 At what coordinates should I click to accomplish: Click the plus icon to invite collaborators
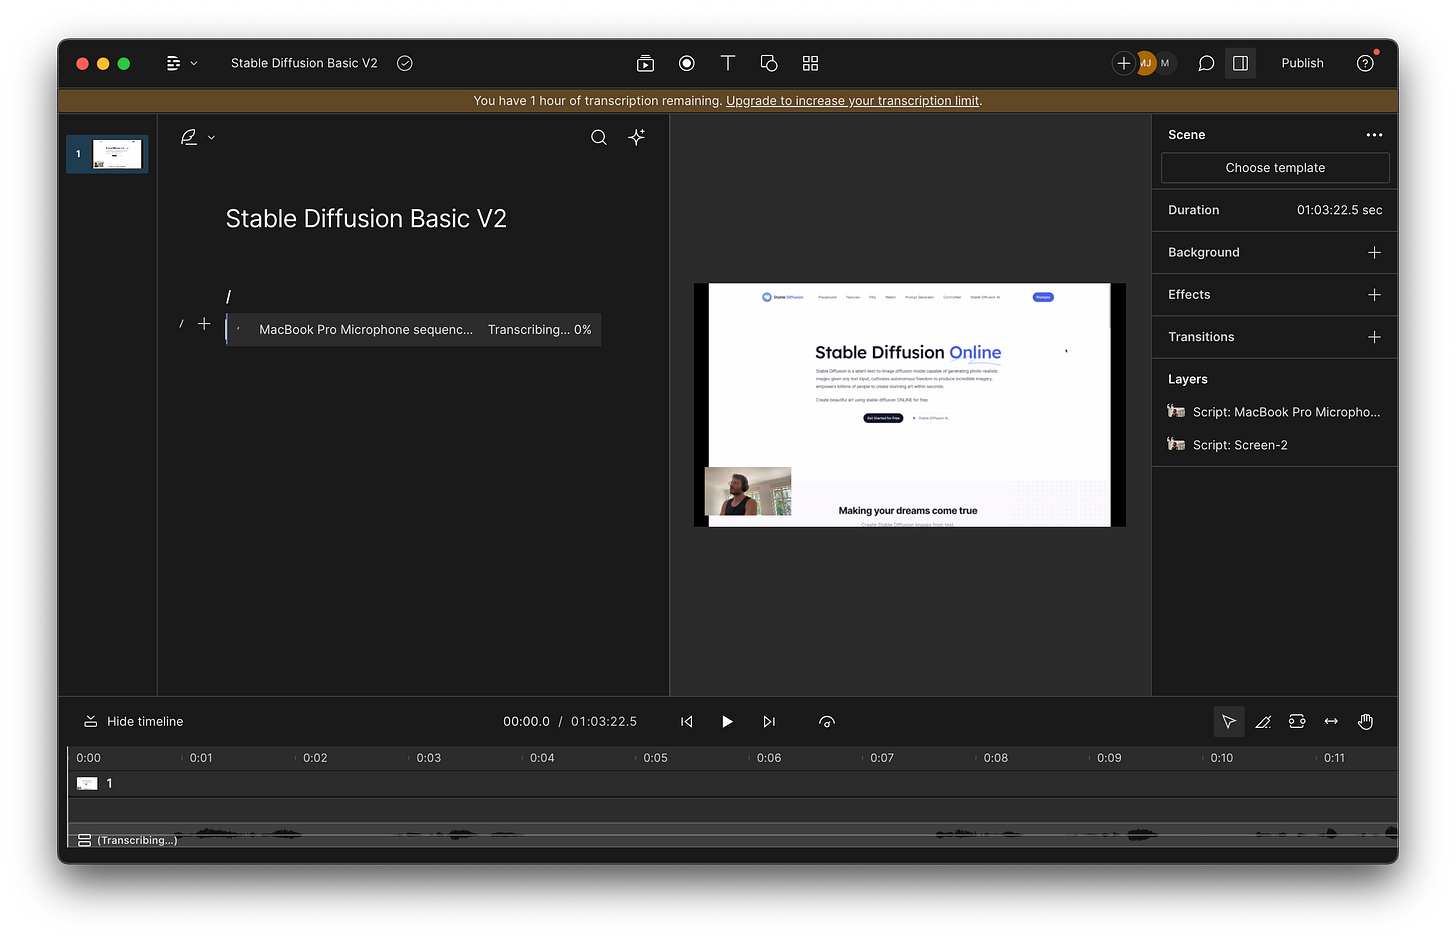(1123, 63)
